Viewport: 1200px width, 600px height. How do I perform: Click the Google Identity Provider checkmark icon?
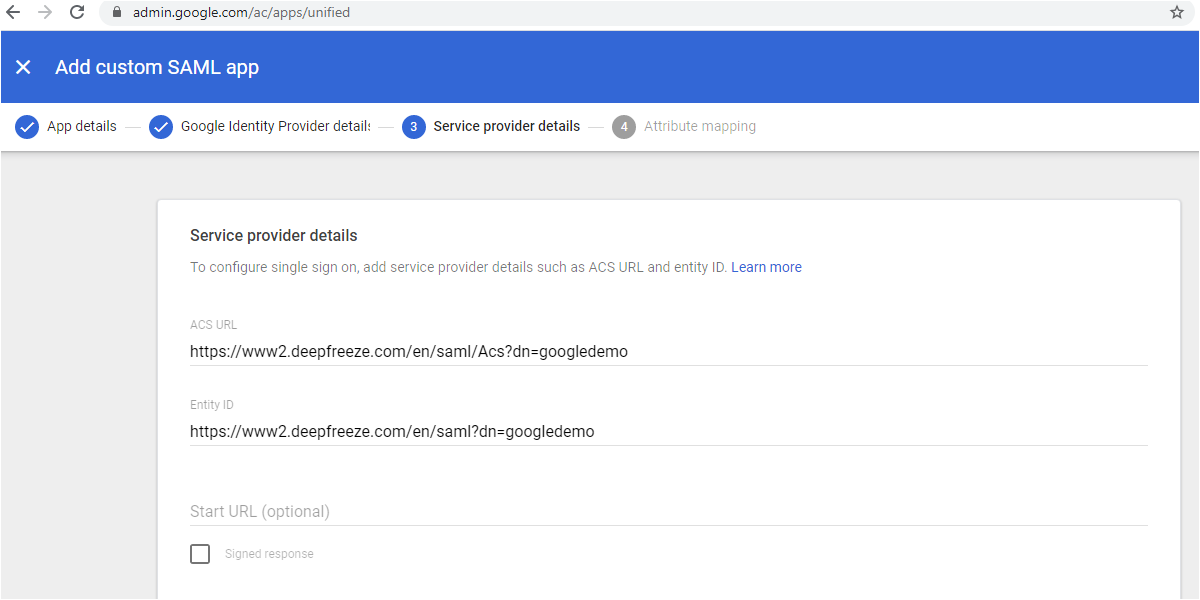(x=161, y=127)
